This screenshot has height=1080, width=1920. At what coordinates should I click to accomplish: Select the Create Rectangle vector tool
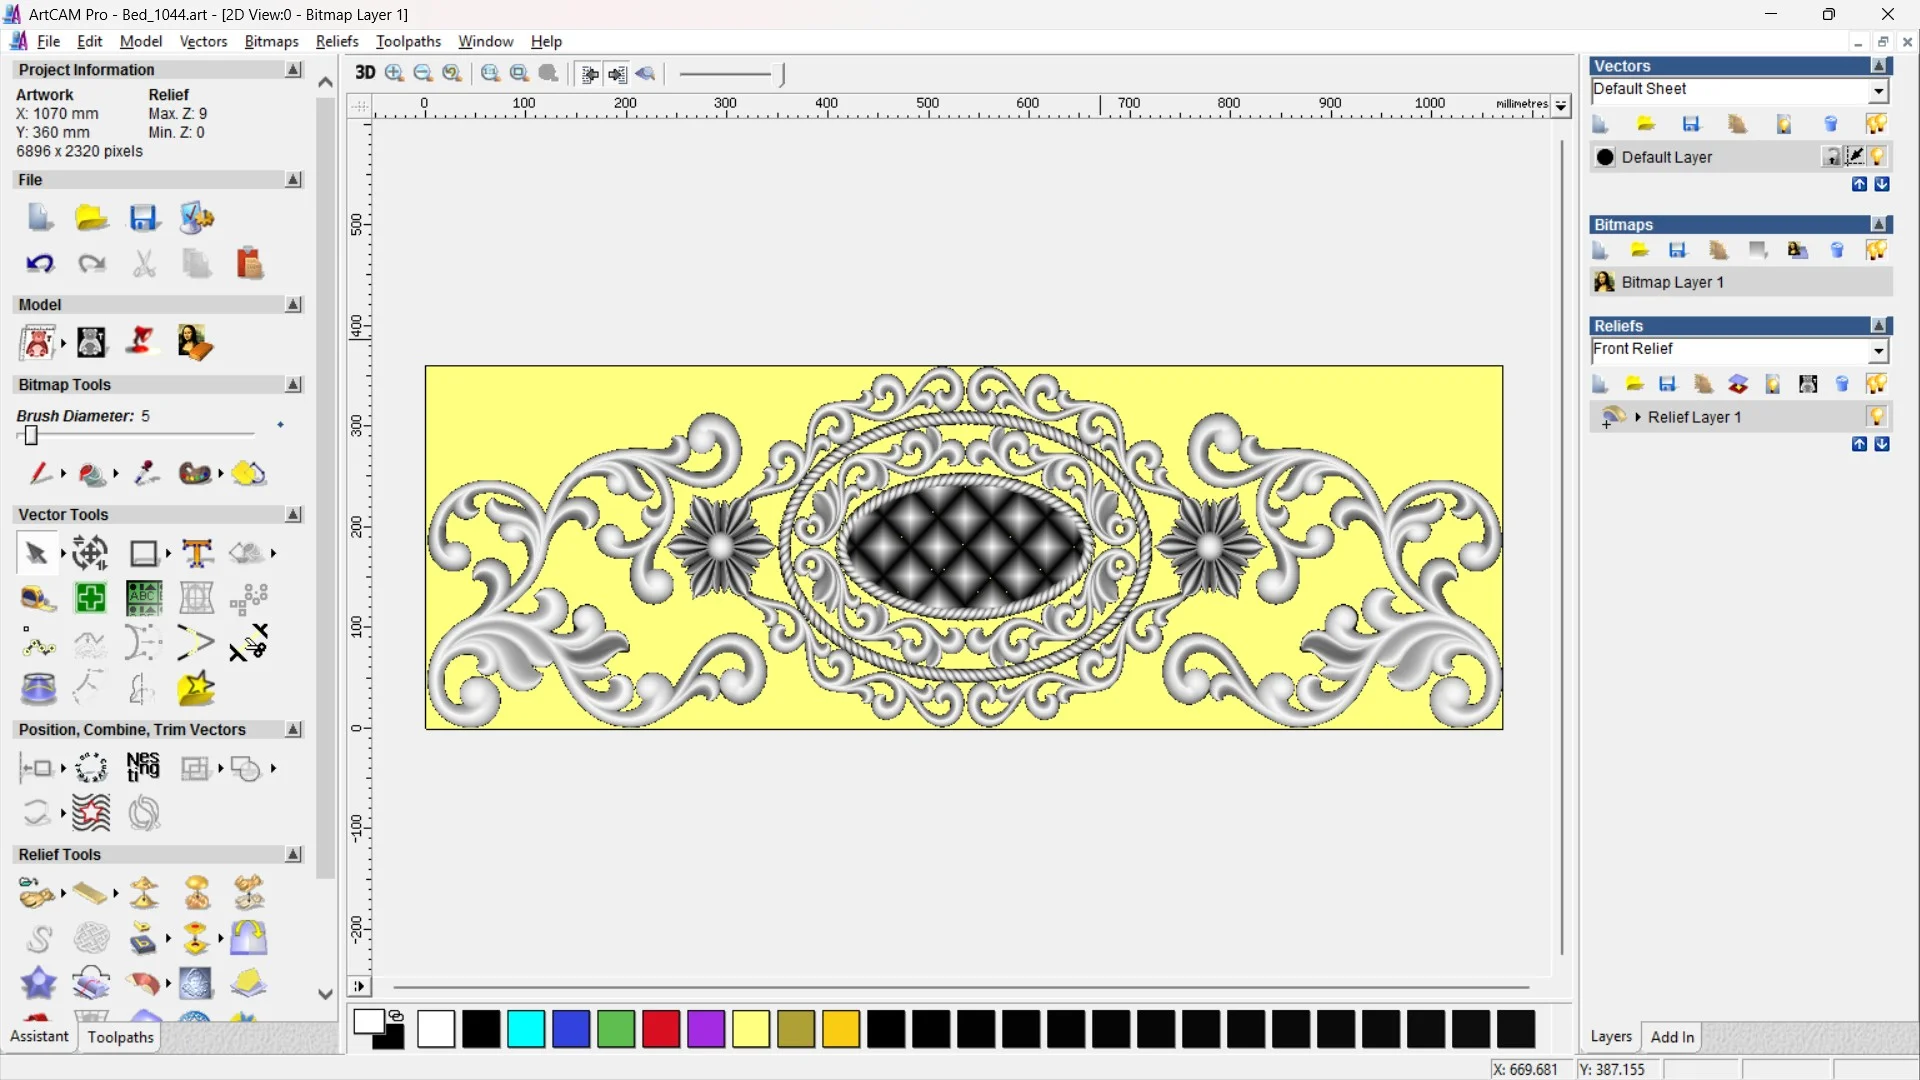click(x=143, y=553)
